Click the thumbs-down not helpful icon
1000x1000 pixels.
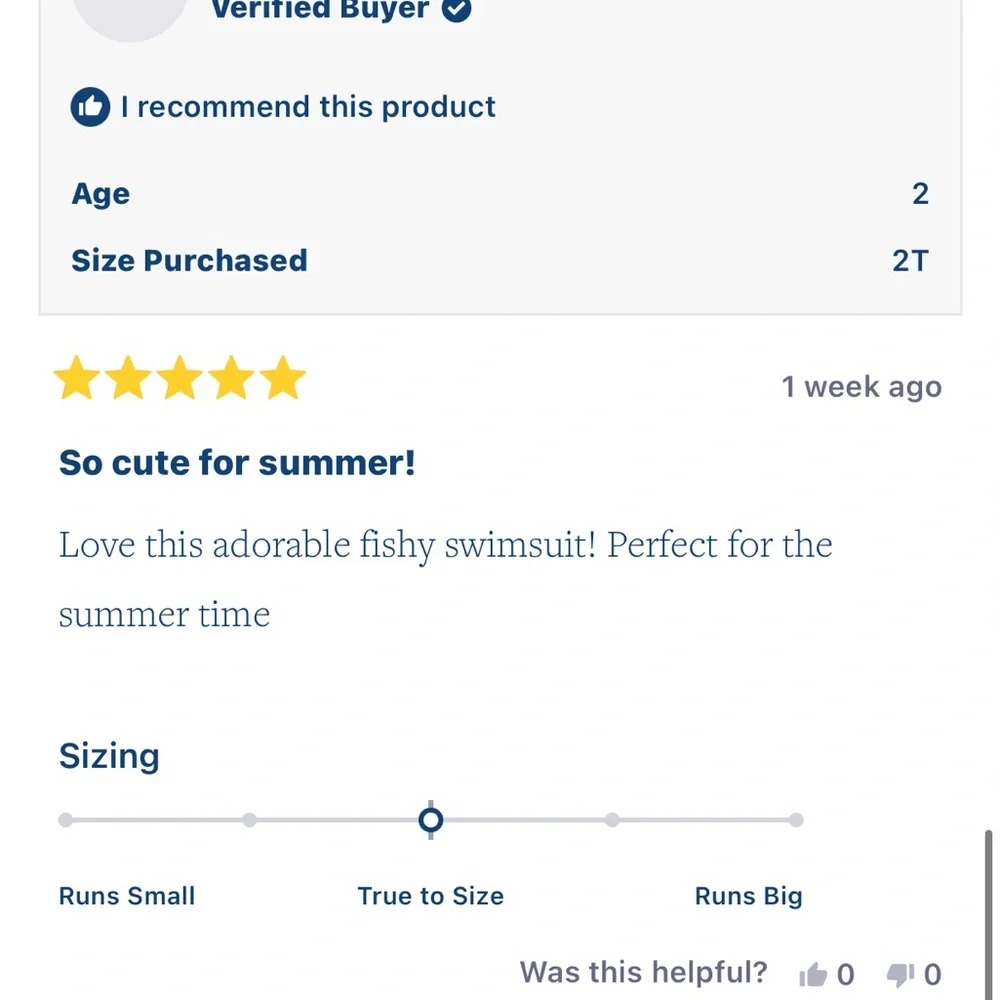900,974
